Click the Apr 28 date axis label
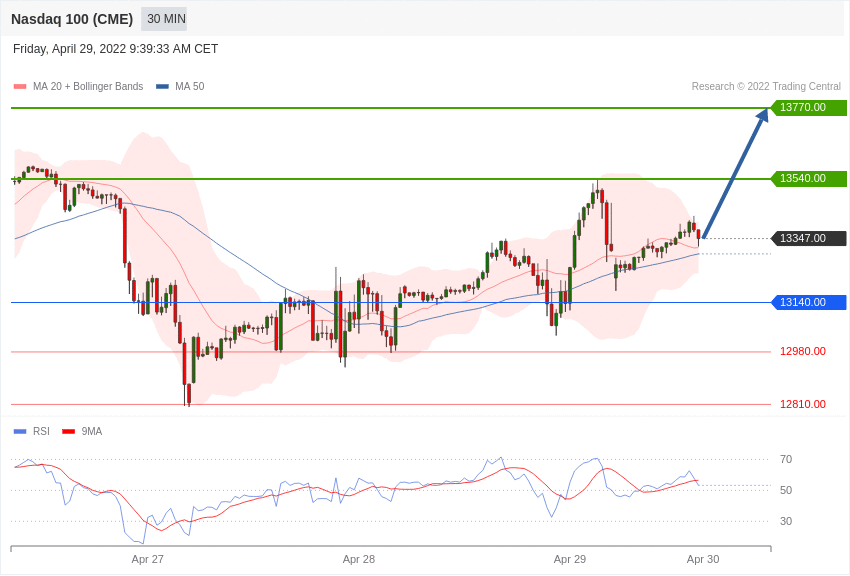Screen dimensions: 850x576 click(x=359, y=559)
